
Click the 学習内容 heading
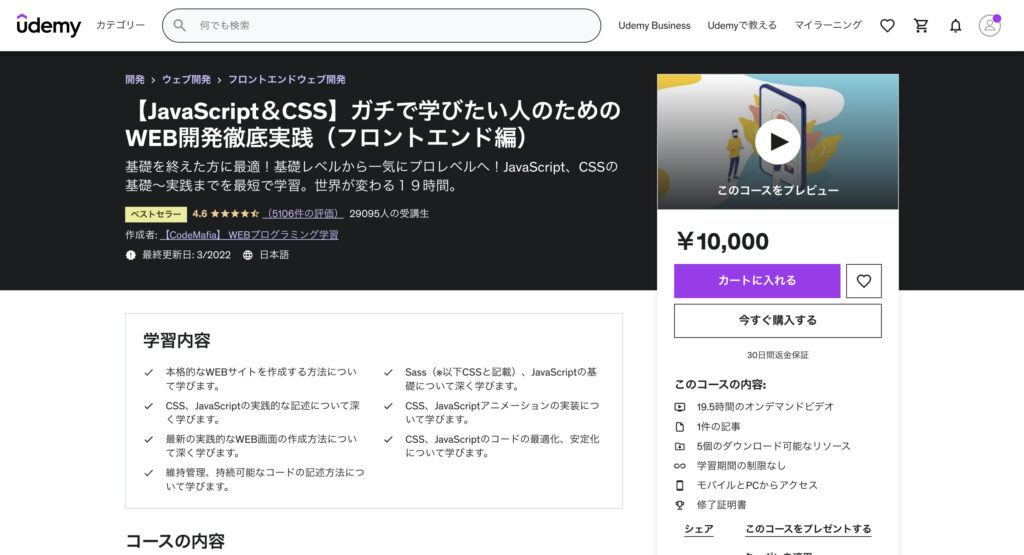177,340
